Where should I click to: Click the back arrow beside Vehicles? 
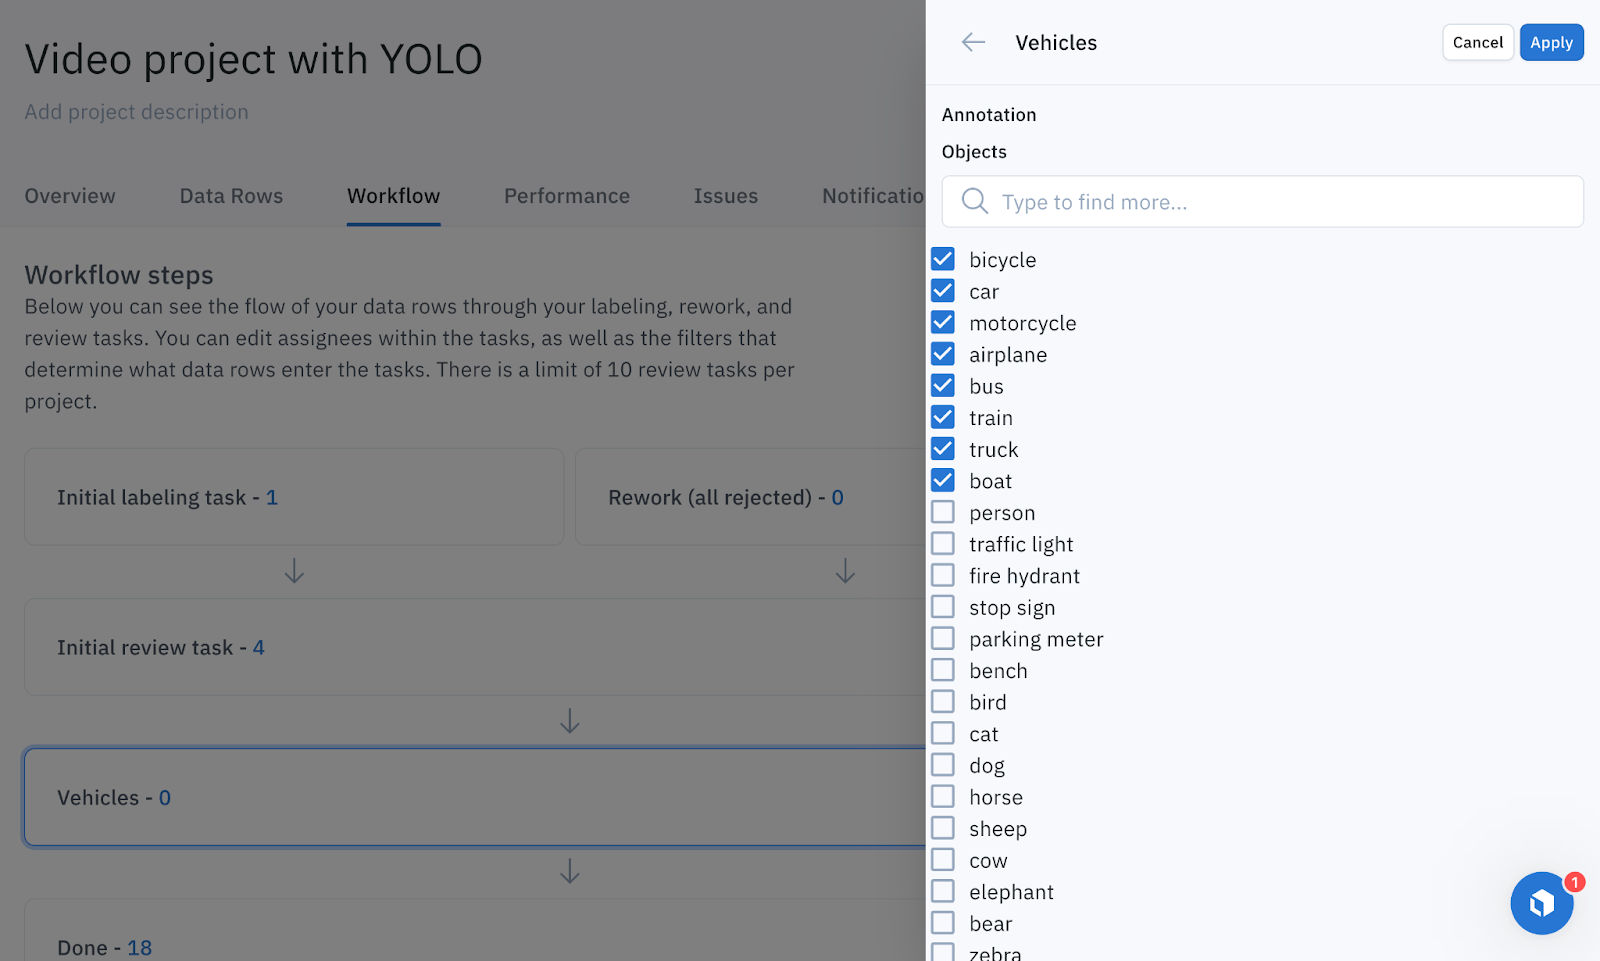tap(973, 42)
